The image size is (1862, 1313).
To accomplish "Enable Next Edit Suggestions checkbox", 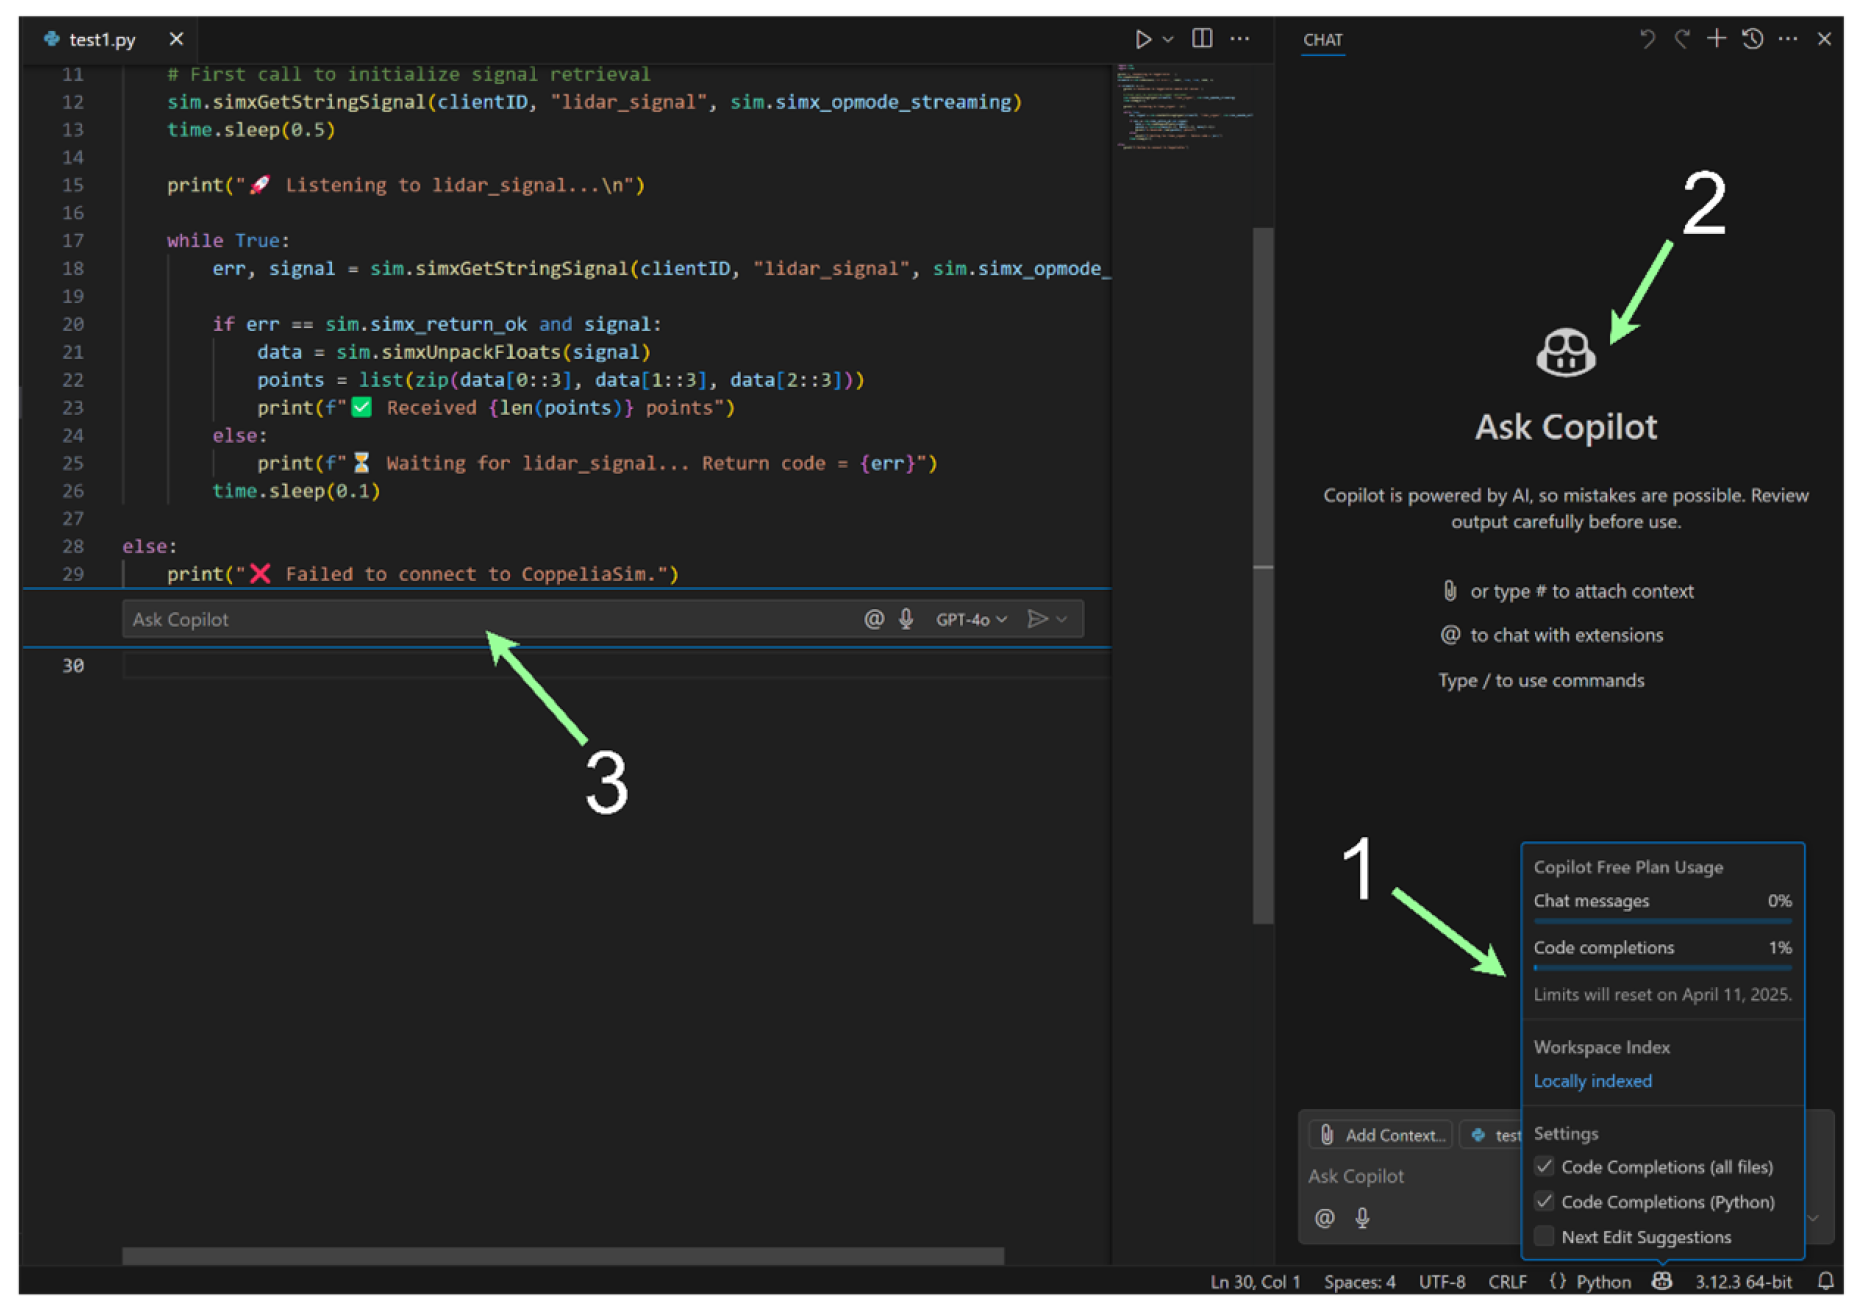I will (x=1544, y=1237).
